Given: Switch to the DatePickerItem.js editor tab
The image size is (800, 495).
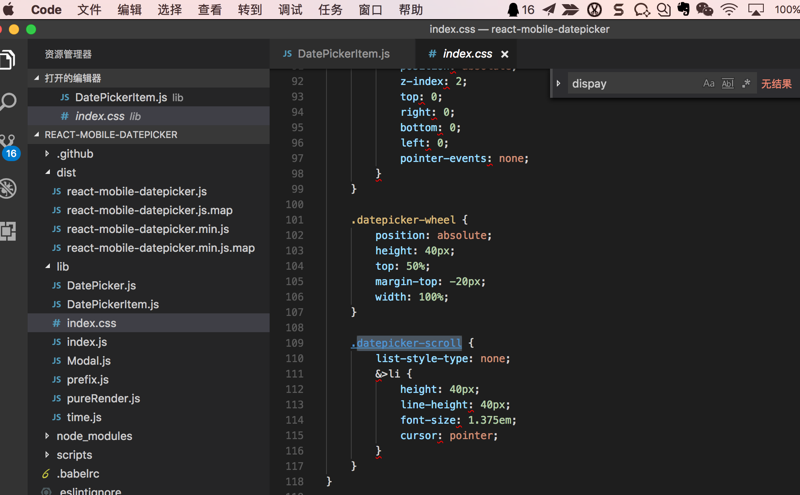Looking at the screenshot, I should [342, 54].
